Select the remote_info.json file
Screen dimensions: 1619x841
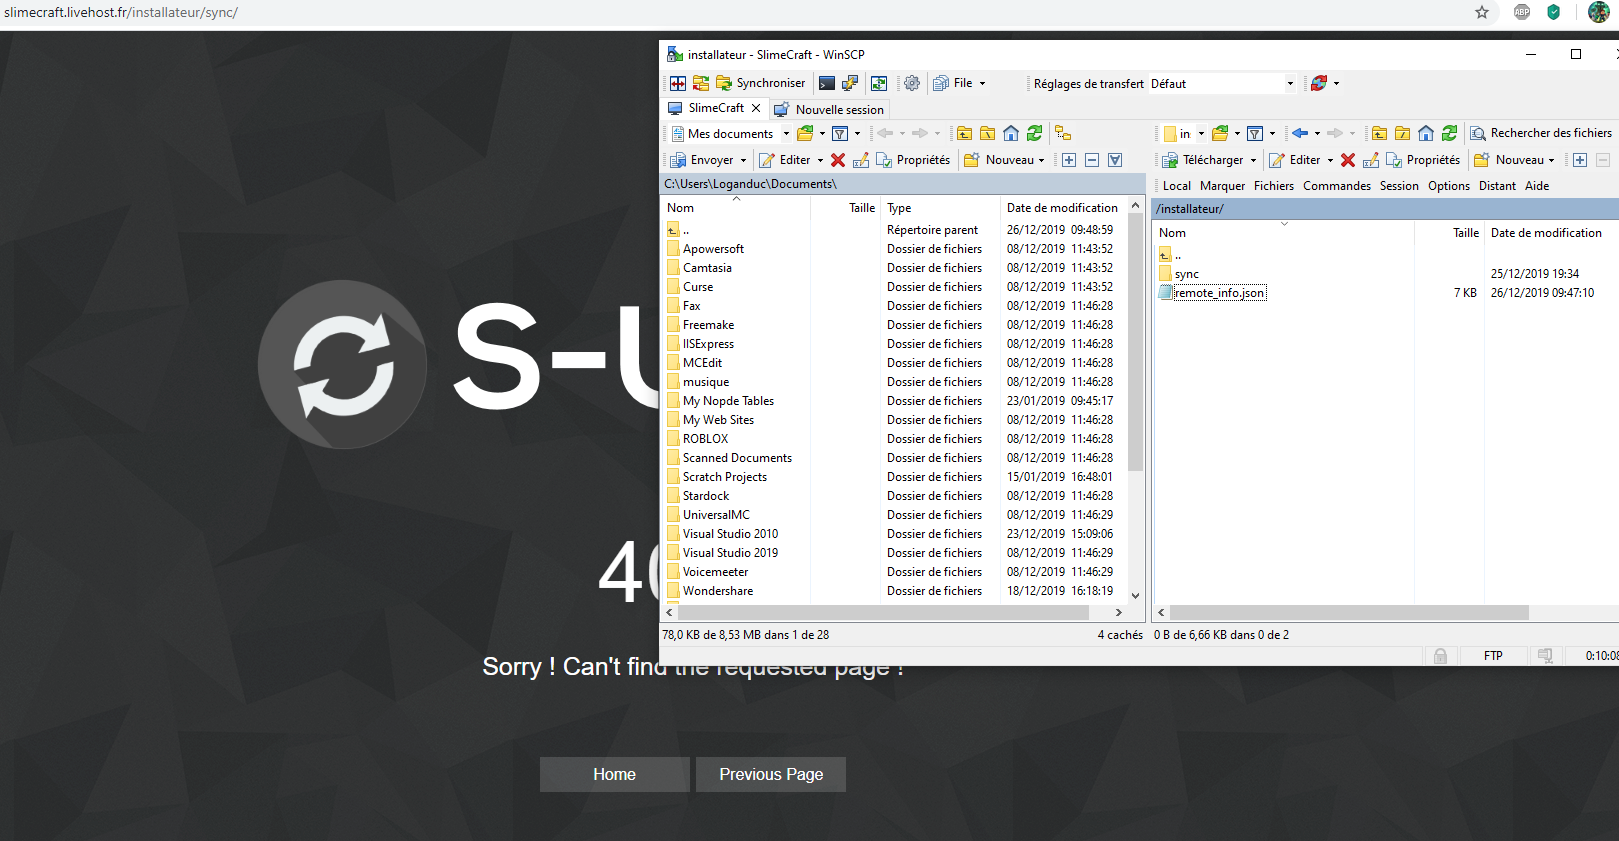(1219, 293)
